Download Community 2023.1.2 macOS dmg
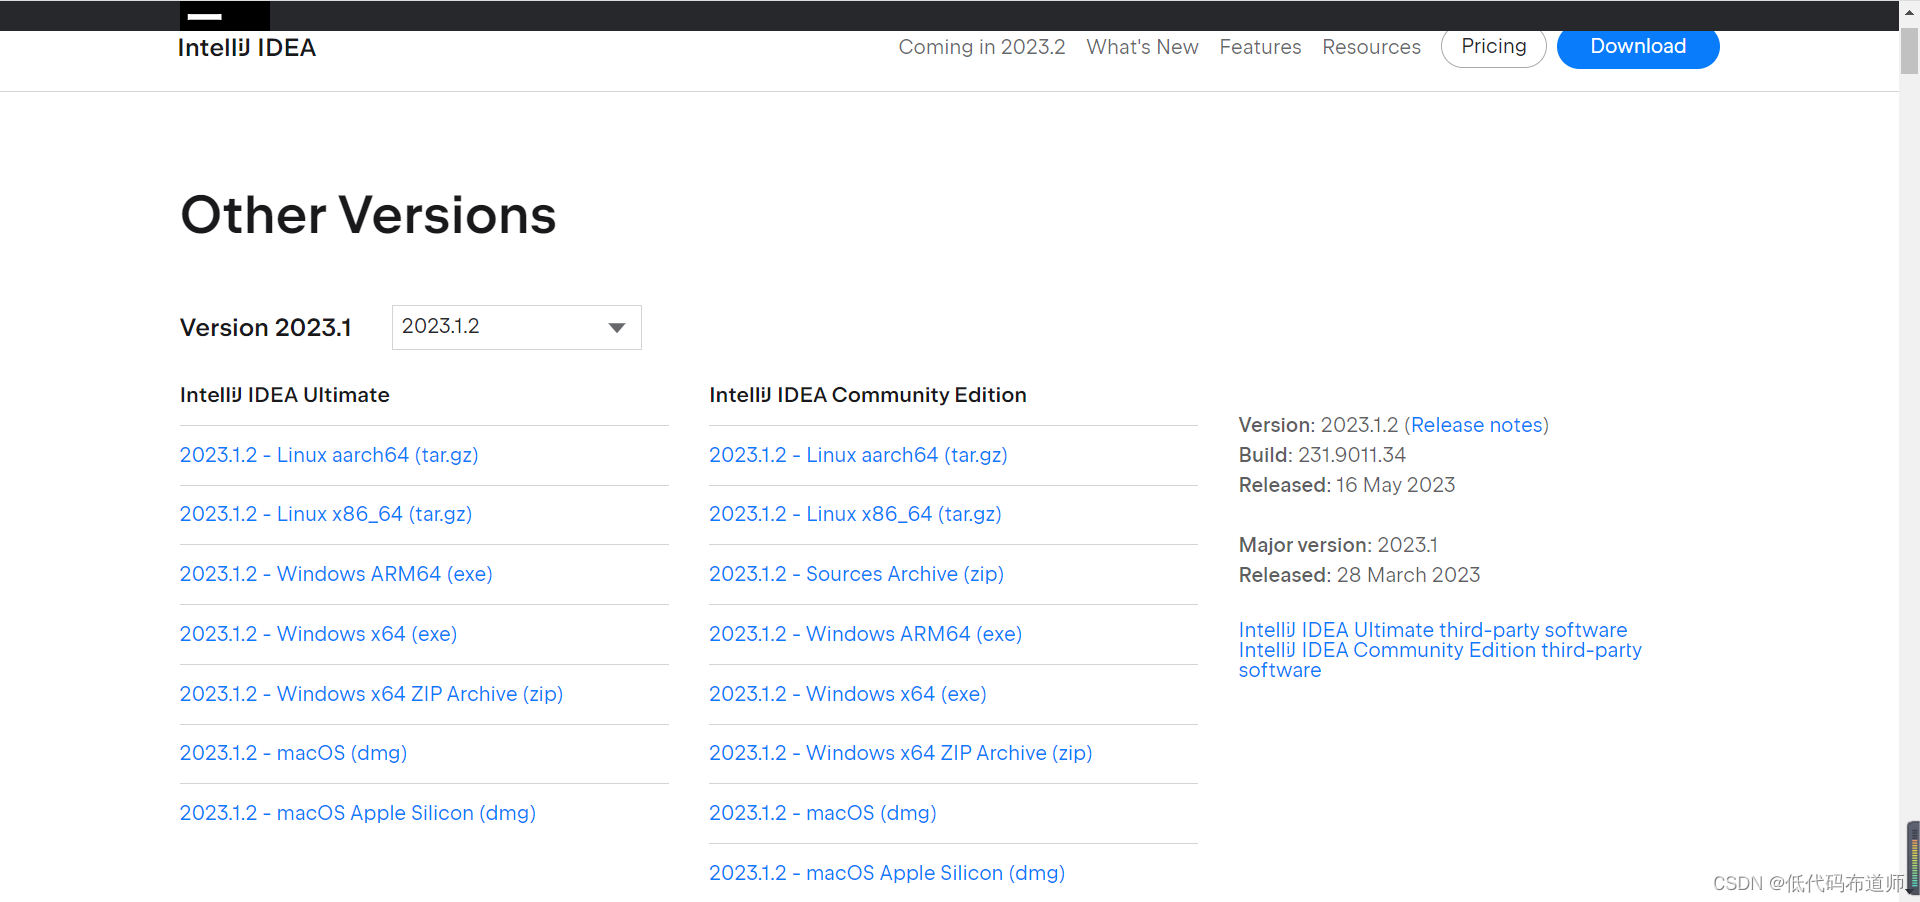 pyautogui.click(x=823, y=813)
